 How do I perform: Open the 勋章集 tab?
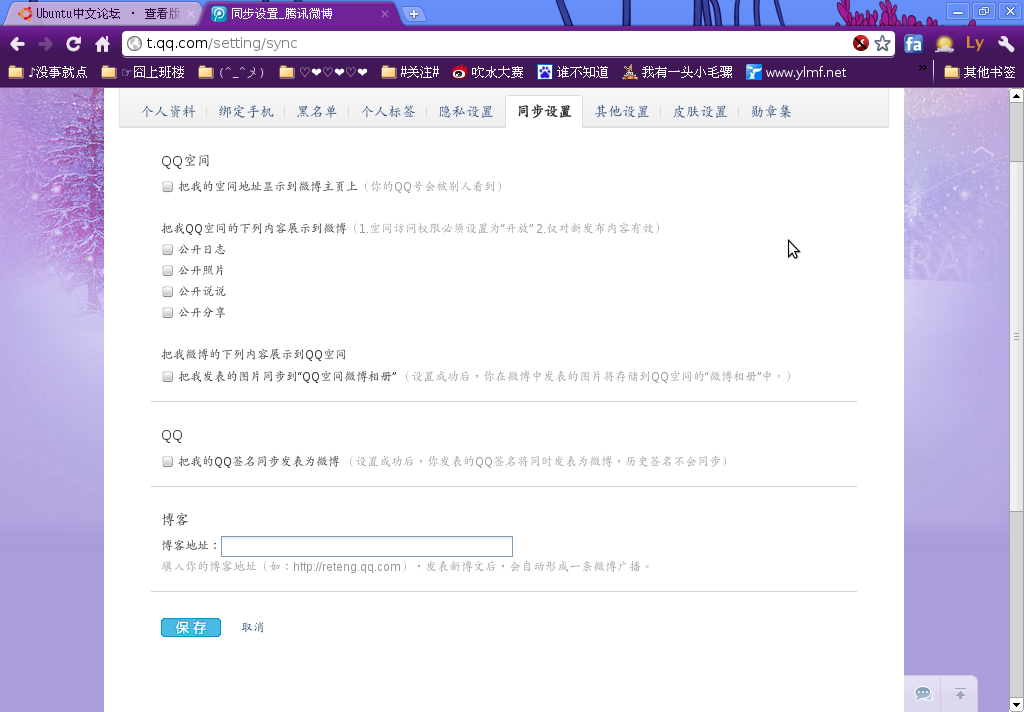(x=771, y=112)
